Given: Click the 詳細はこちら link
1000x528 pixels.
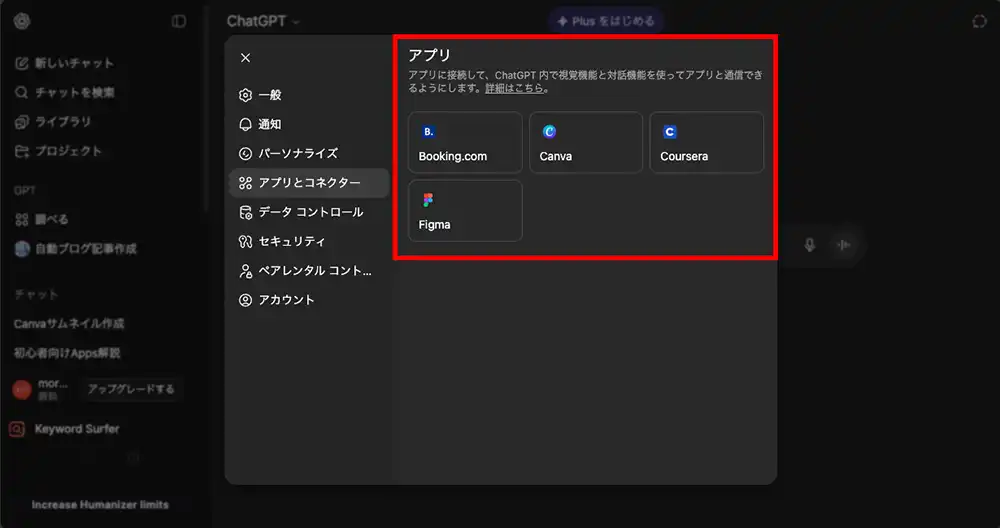Looking at the screenshot, I should 515,88.
